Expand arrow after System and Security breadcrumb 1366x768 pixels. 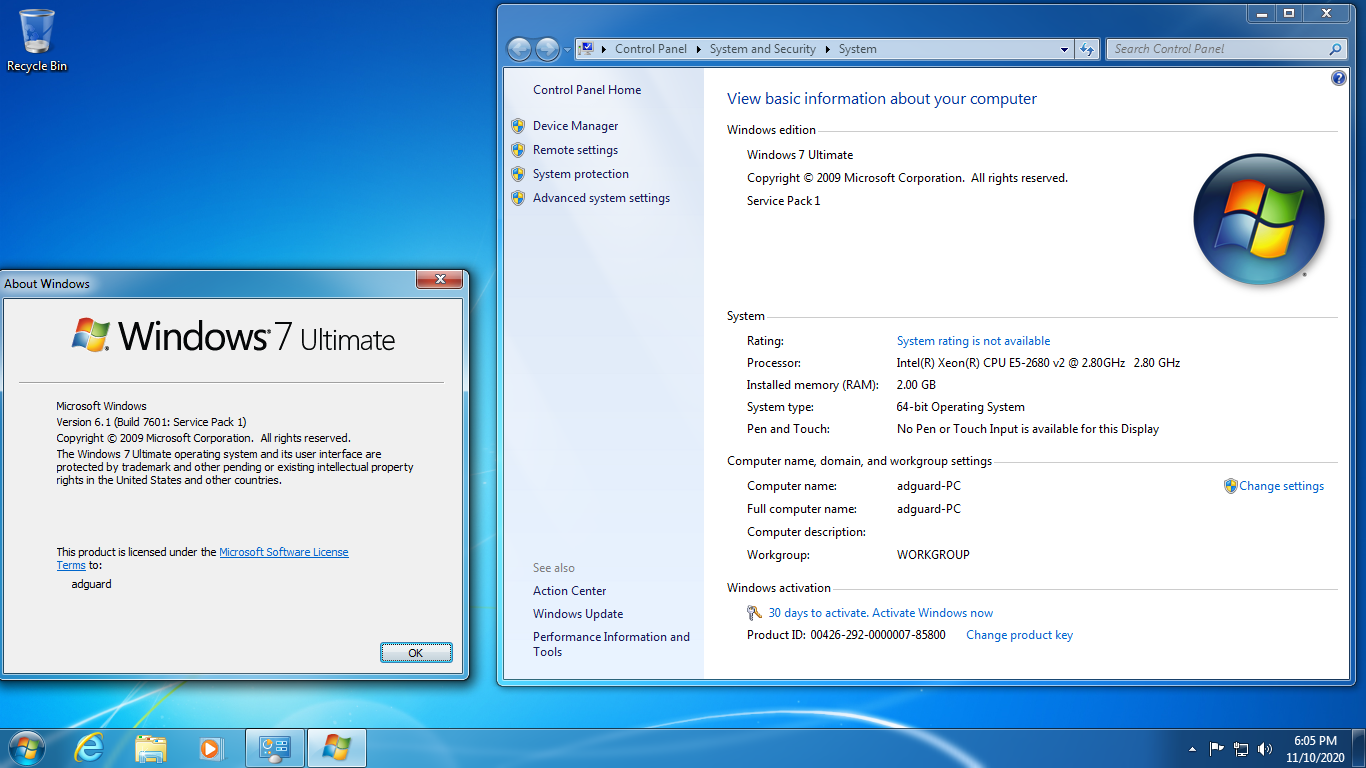click(827, 49)
